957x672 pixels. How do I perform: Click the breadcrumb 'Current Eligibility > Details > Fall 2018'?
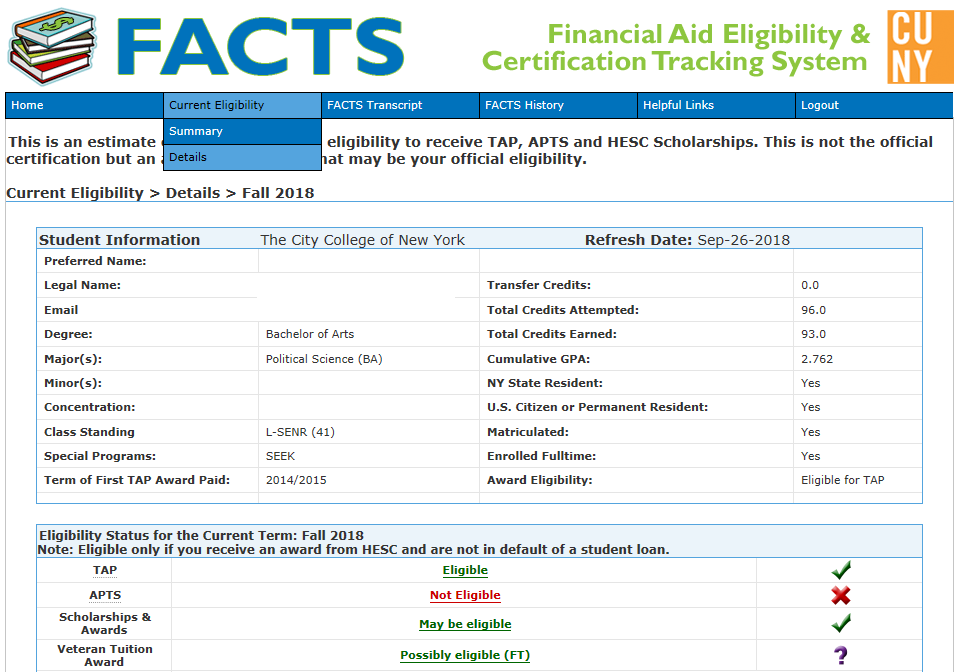(x=160, y=193)
